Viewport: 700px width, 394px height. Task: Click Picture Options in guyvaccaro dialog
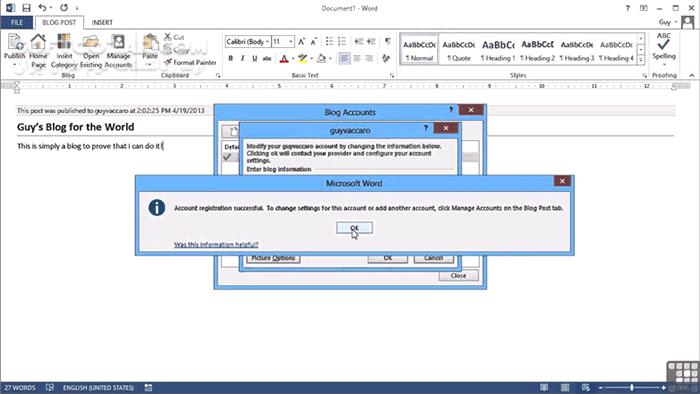[x=273, y=258]
